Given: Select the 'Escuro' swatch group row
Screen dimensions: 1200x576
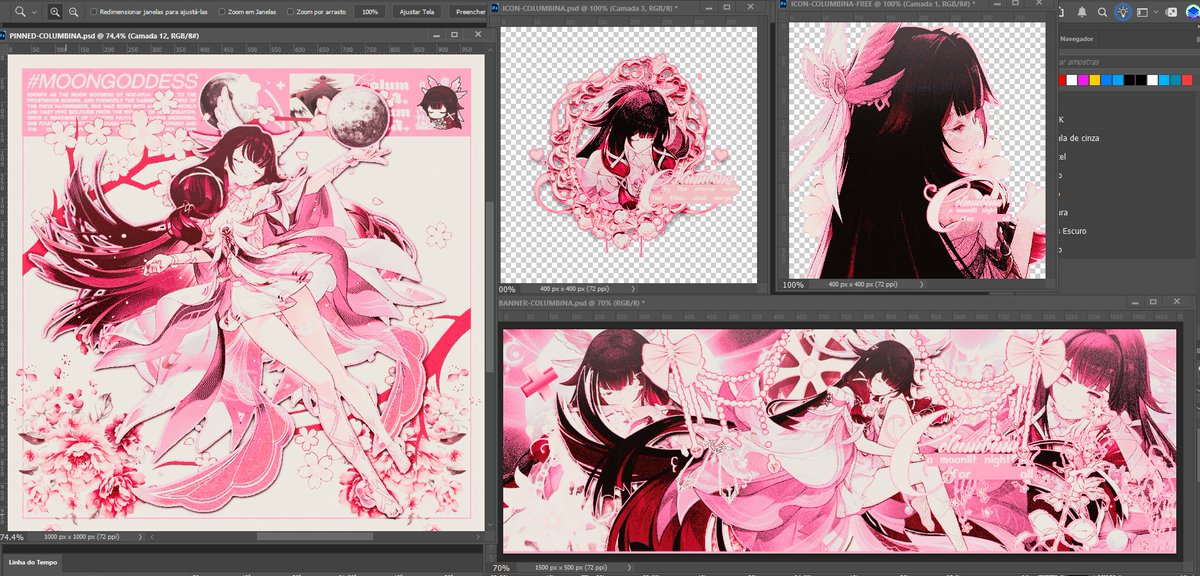Looking at the screenshot, I should [1125, 231].
